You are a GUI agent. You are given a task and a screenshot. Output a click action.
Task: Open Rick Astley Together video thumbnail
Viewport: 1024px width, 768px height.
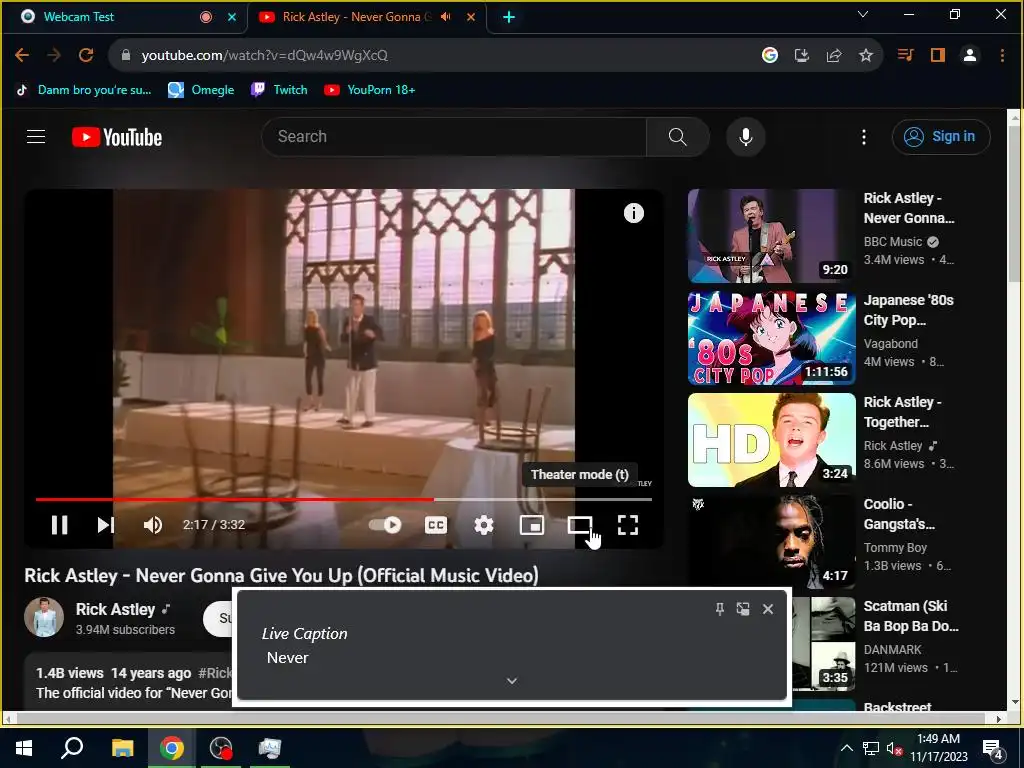tap(771, 440)
